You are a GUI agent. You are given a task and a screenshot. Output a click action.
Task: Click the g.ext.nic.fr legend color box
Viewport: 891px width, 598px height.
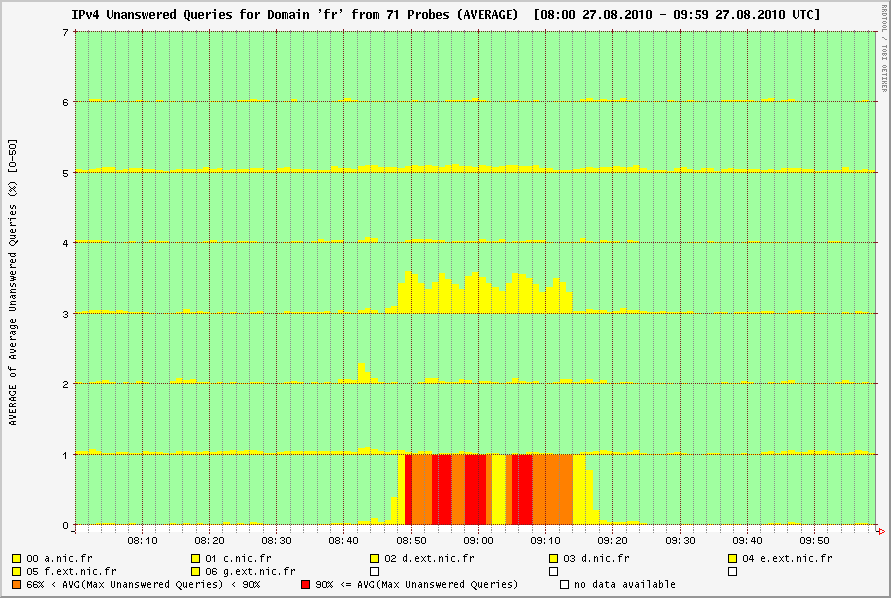click(196, 571)
